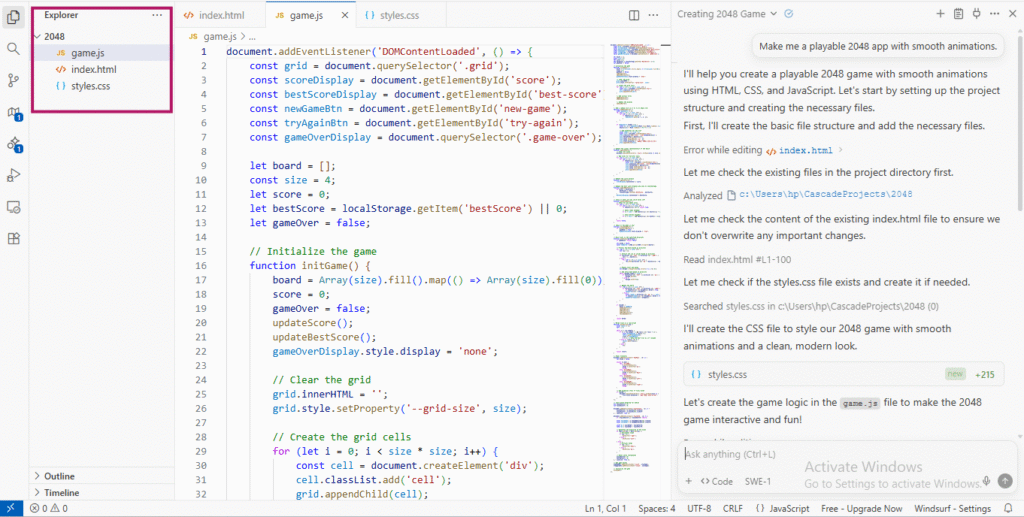Expand the Outline section

pyautogui.click(x=59, y=476)
